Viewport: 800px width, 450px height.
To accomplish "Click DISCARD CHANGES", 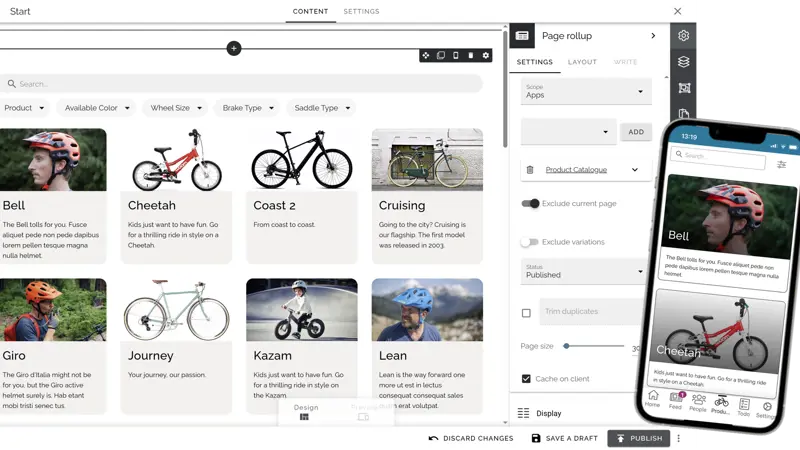I will [471, 438].
